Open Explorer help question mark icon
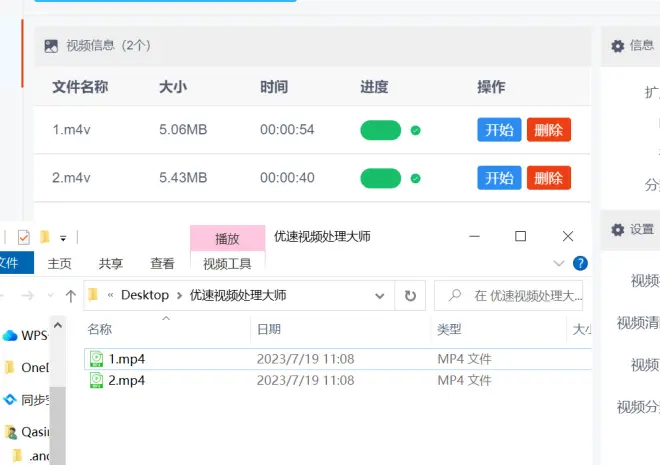Image resolution: width=660 pixels, height=465 pixels. [x=580, y=264]
